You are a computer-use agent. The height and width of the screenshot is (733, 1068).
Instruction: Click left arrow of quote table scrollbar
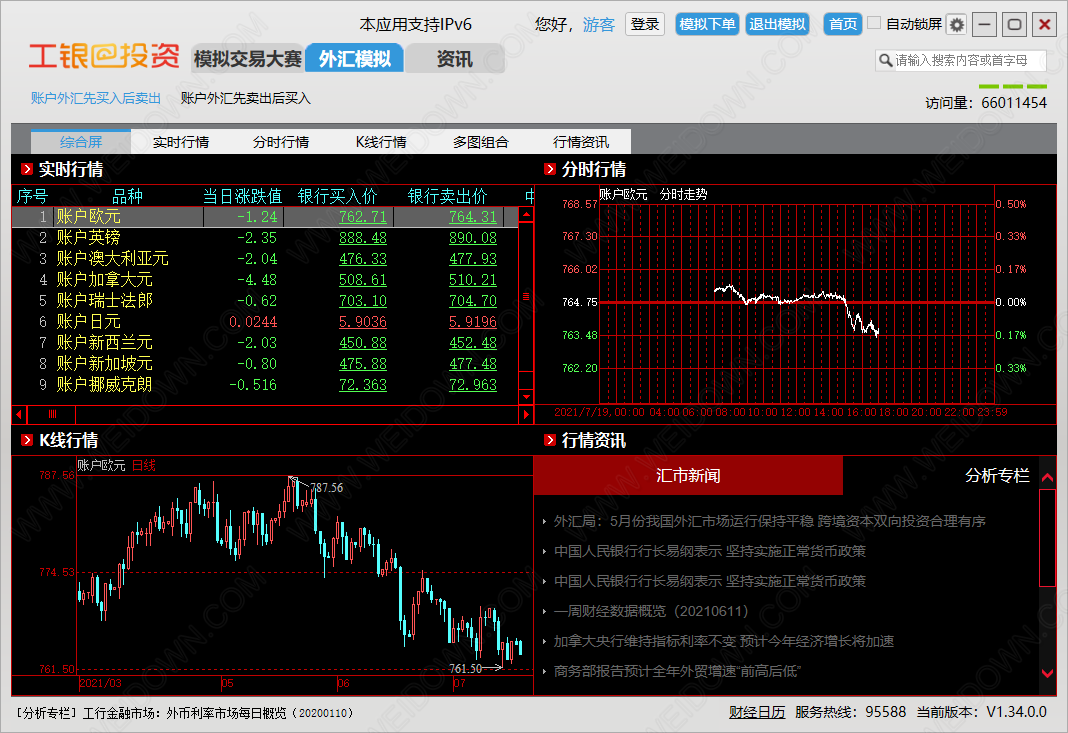[19, 414]
